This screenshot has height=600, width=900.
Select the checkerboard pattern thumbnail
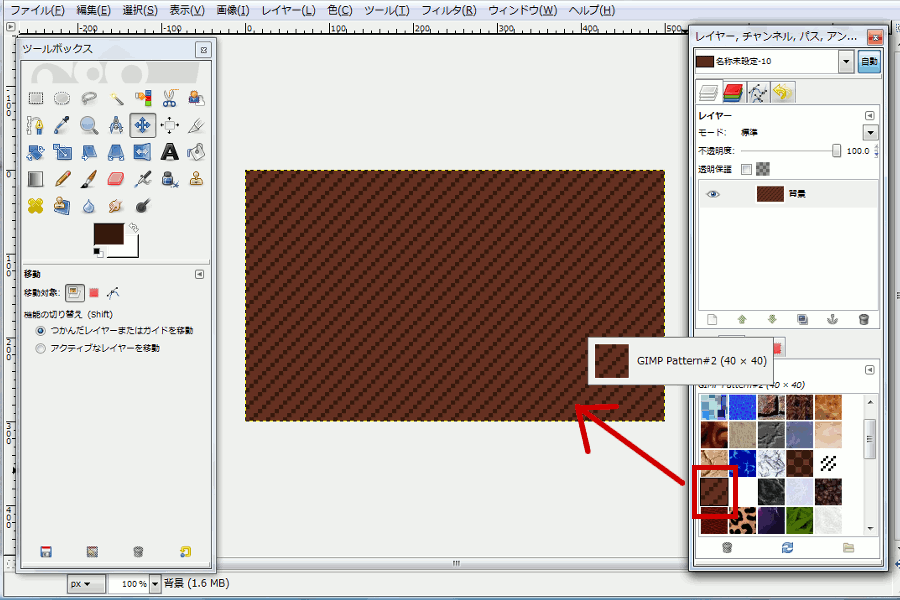[801, 464]
